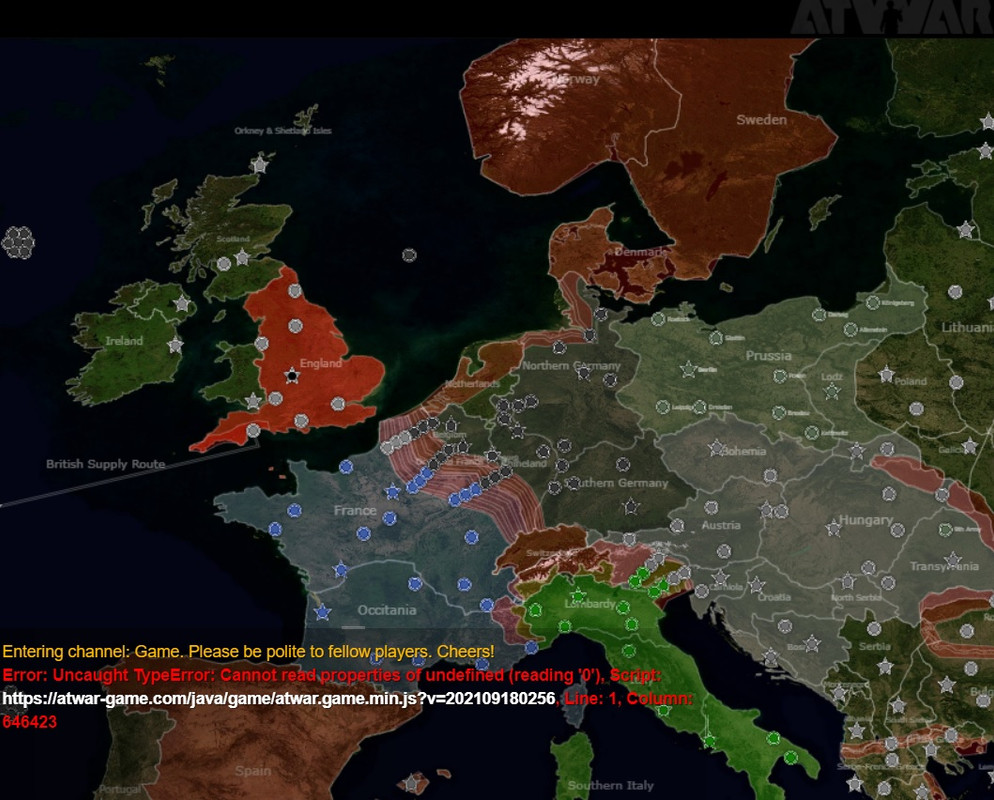Select the Bosnia capital star
This screenshot has width=994, height=800.
pos(811,645)
